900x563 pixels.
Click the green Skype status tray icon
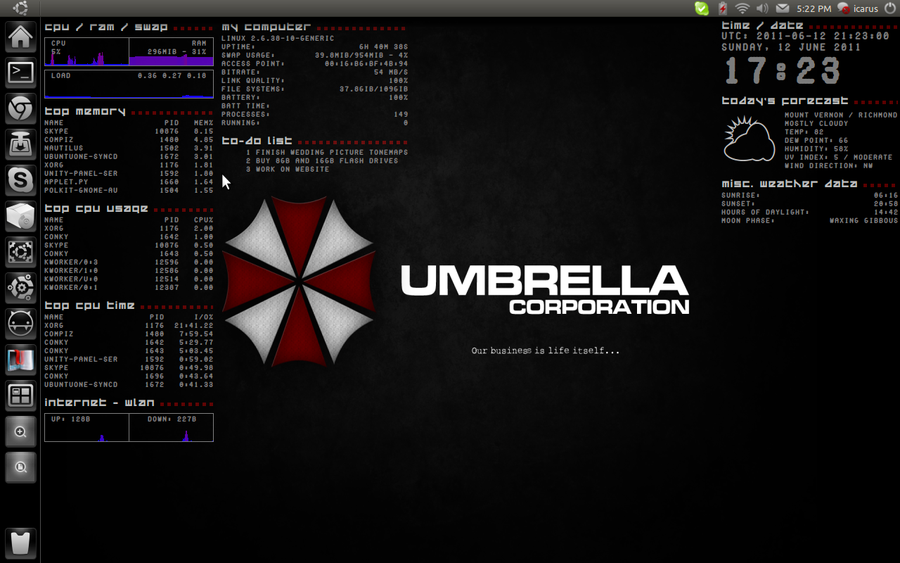(702, 8)
